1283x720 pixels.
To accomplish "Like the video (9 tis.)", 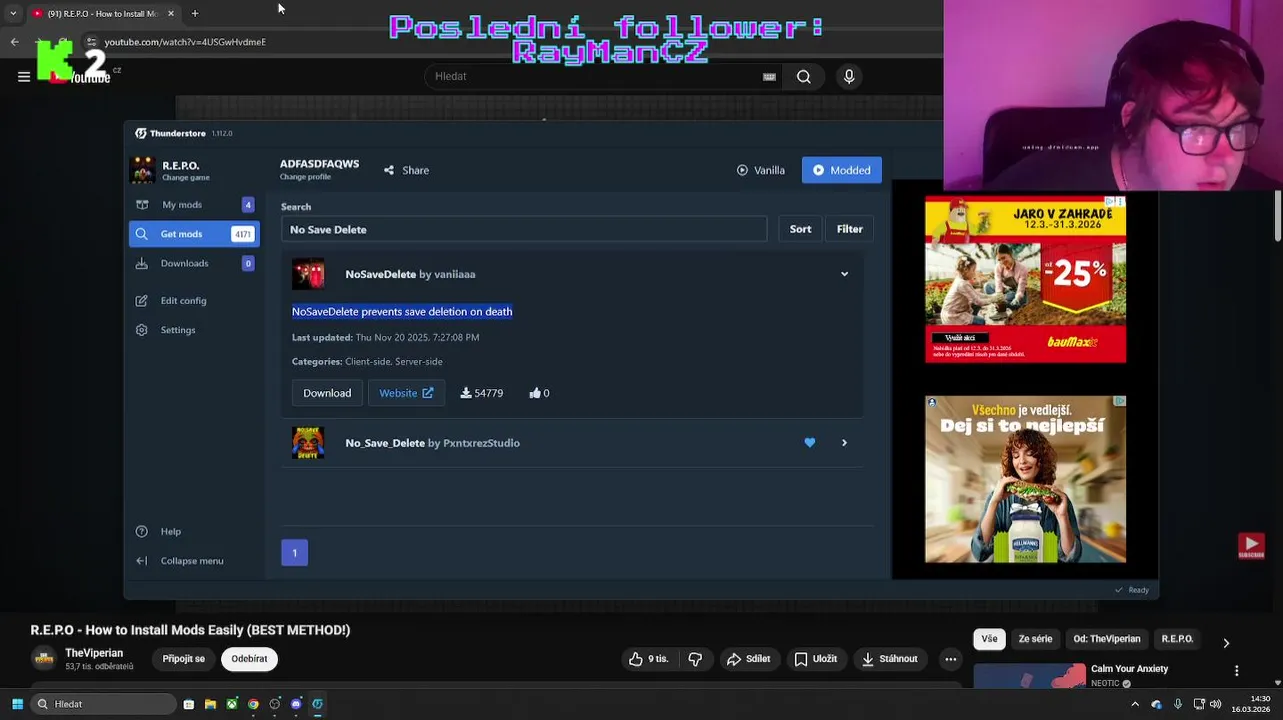I will pos(648,659).
